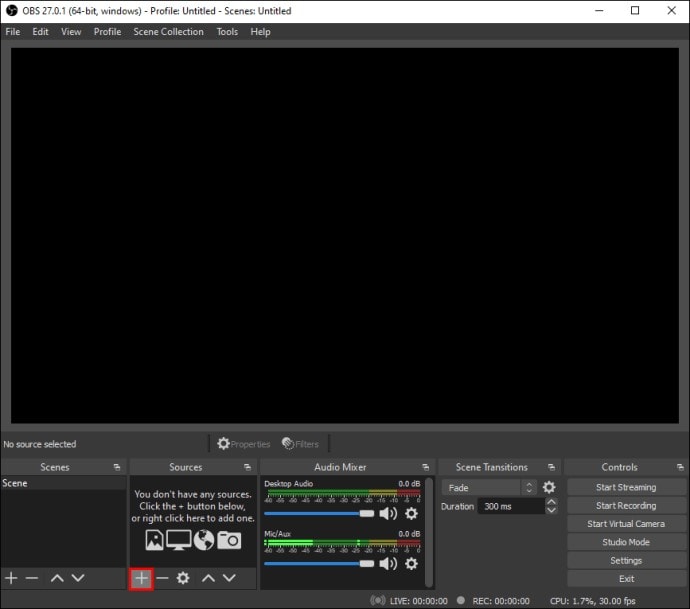This screenshot has width=690, height=609.
Task: Pop out the Audio Mixer dock
Action: [x=426, y=467]
